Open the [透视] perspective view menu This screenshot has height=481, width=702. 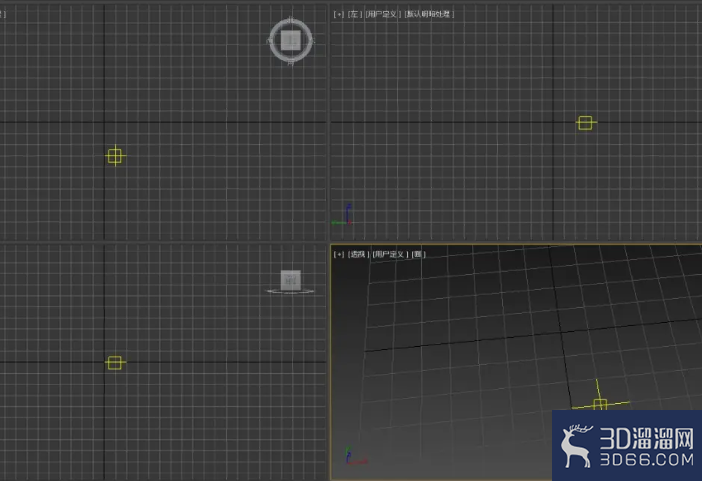tap(358, 254)
